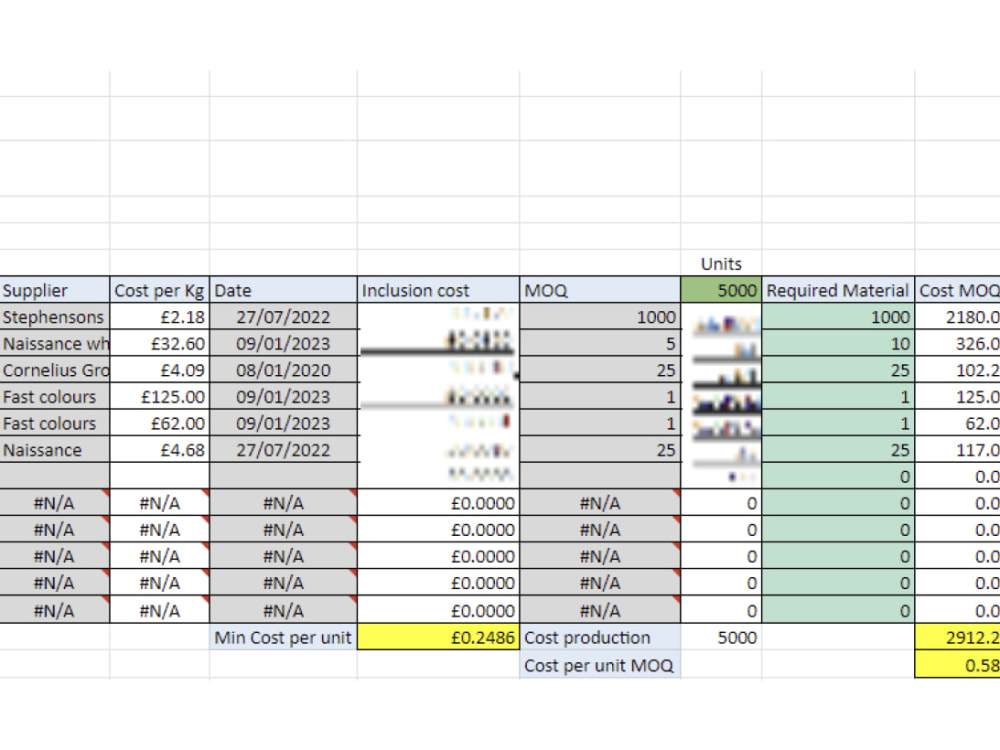Select the Cost per Kg header cell
This screenshot has height=750, width=1000.
(159, 290)
